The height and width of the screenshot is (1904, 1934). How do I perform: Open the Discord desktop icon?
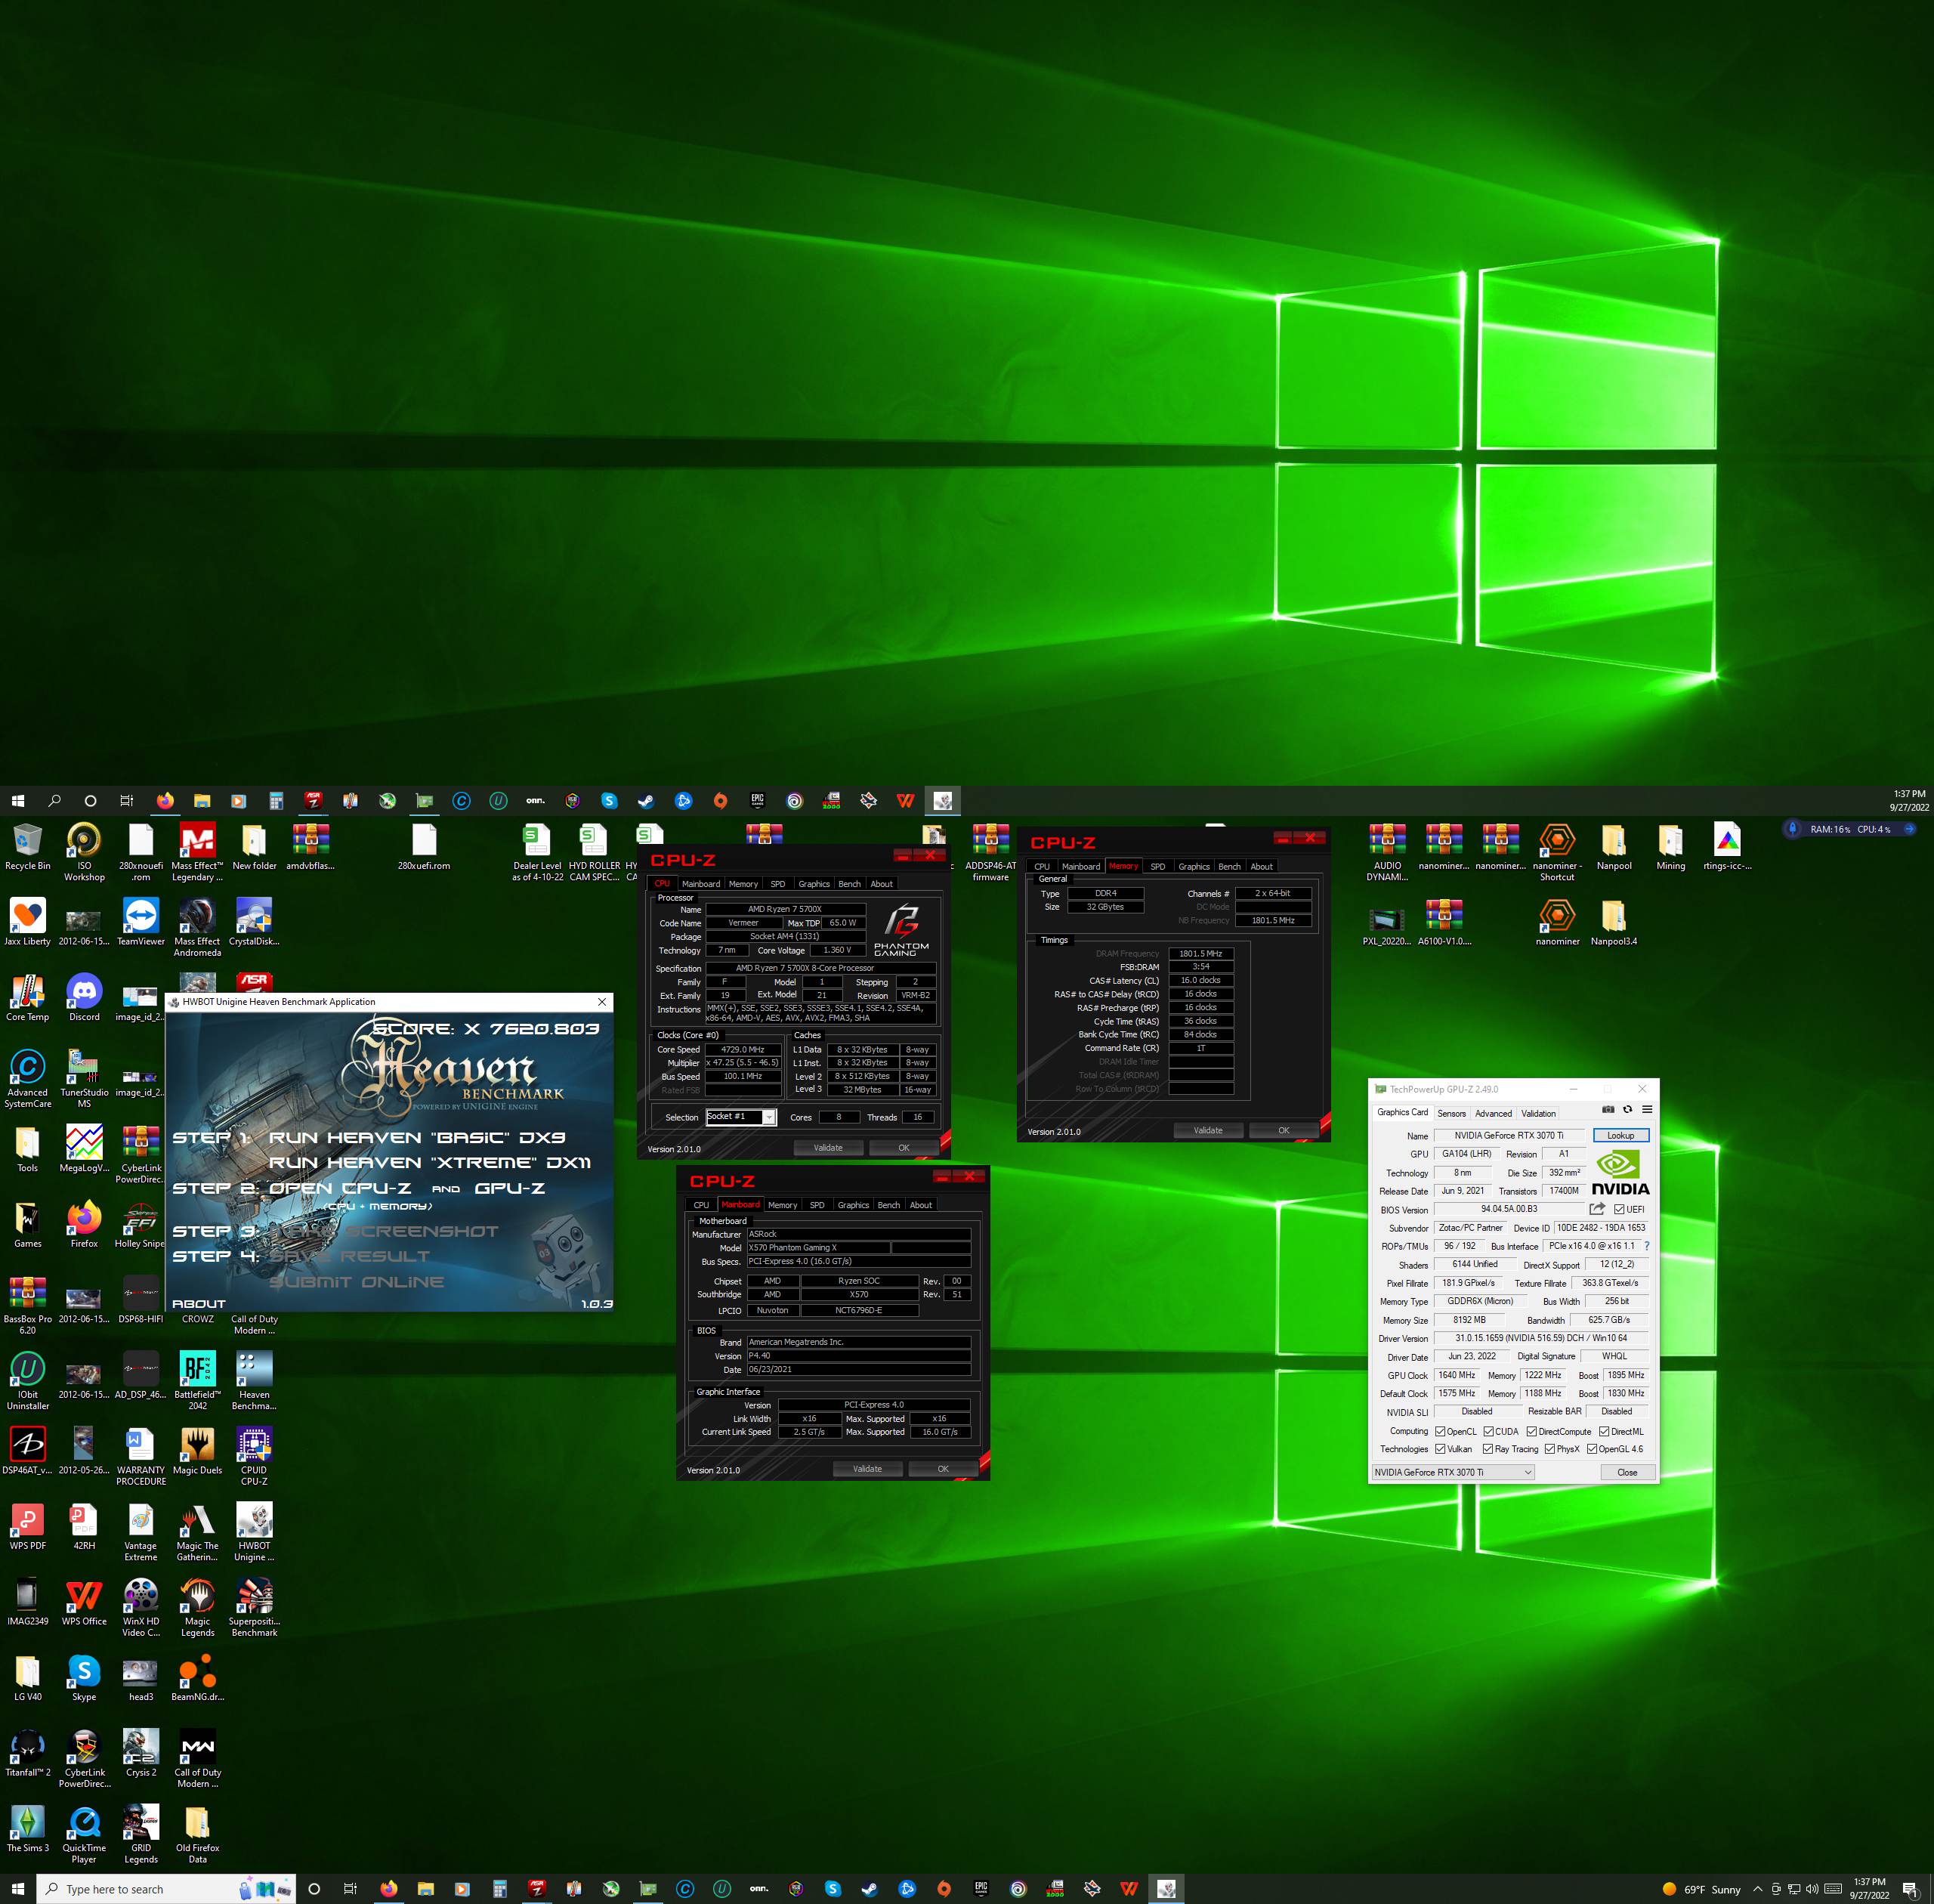point(84,998)
